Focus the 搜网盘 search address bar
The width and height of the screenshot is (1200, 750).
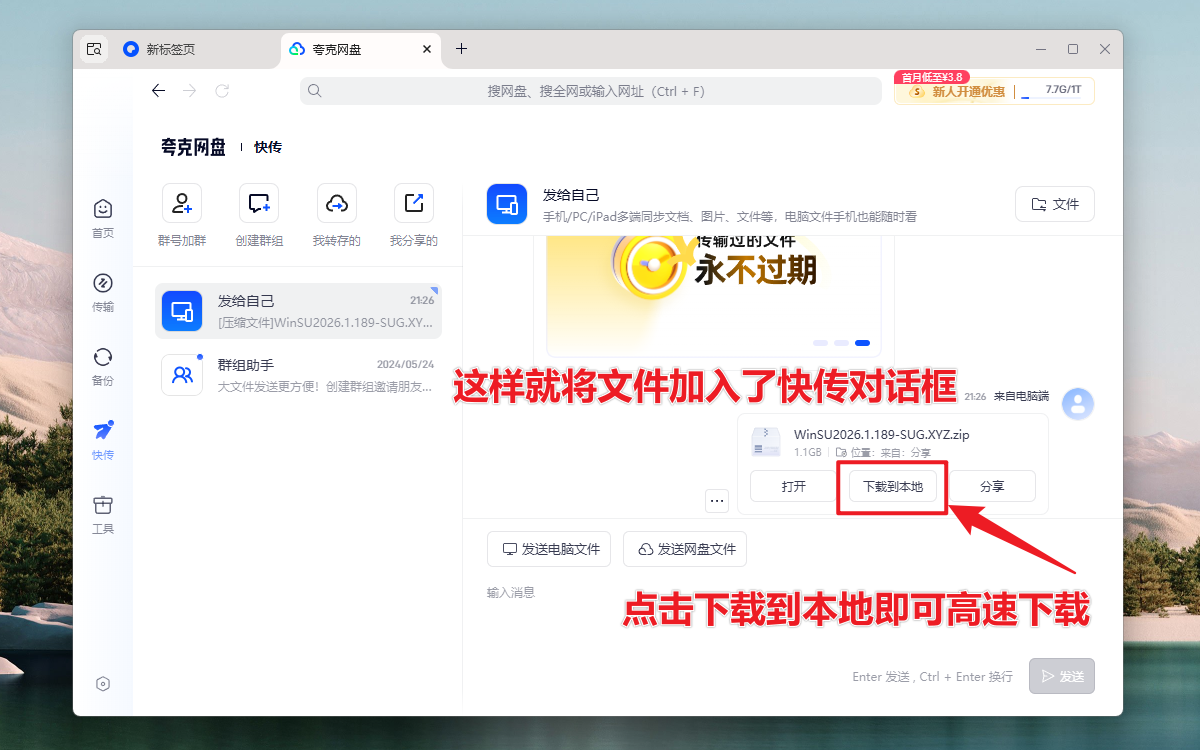click(x=590, y=91)
